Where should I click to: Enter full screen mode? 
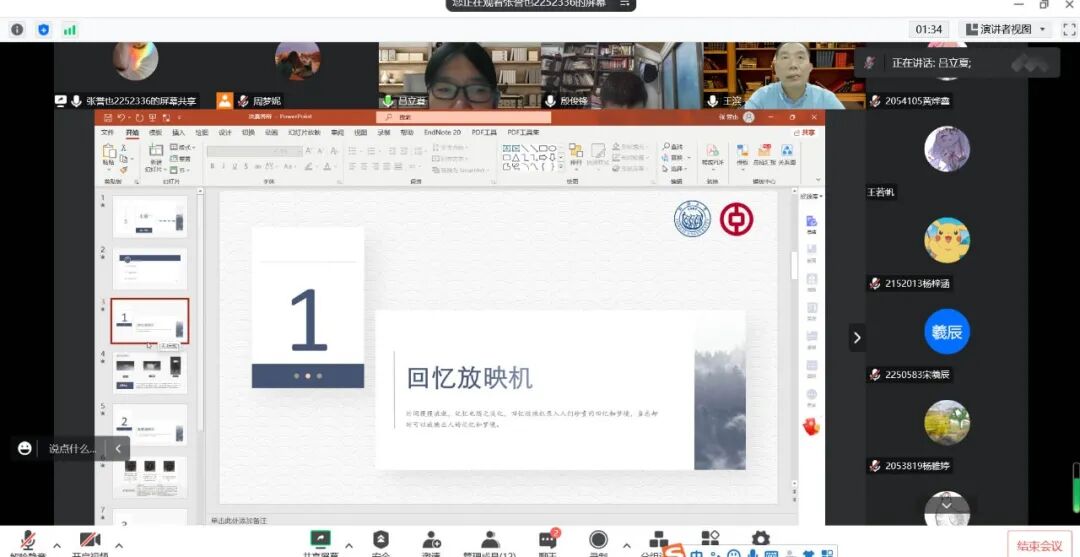tap(1069, 30)
